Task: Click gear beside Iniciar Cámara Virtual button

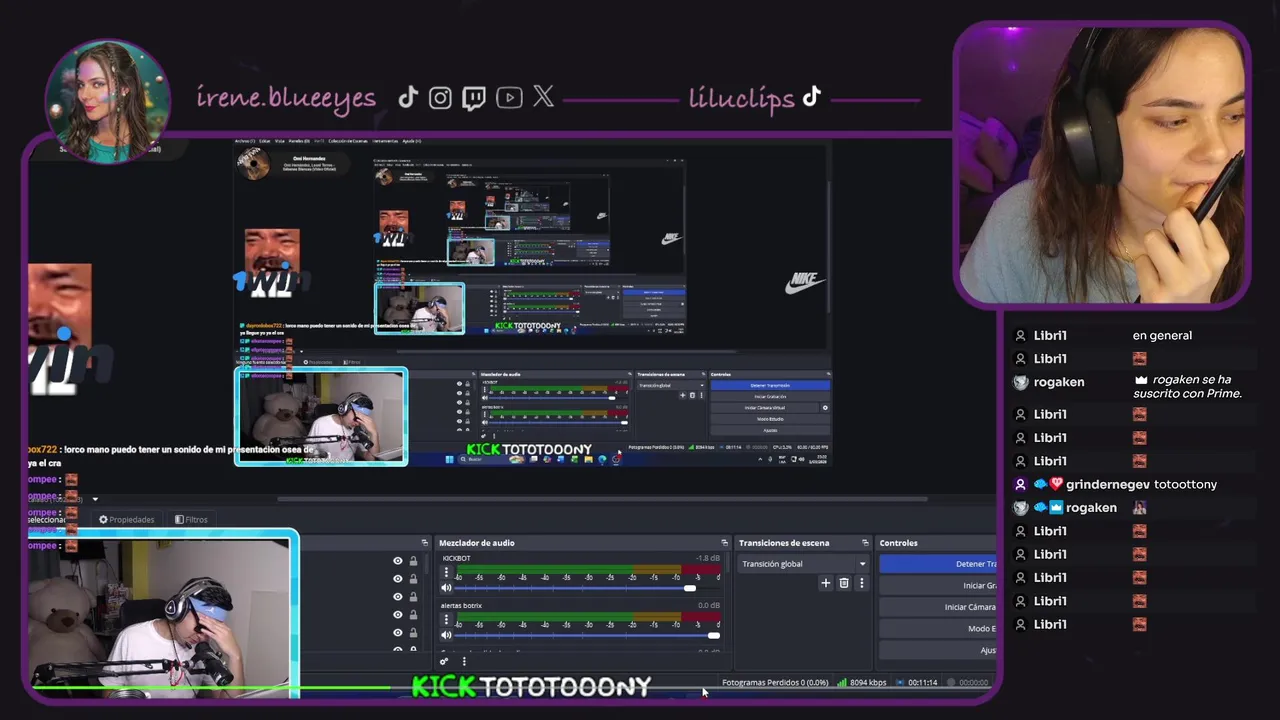Action: point(825,408)
